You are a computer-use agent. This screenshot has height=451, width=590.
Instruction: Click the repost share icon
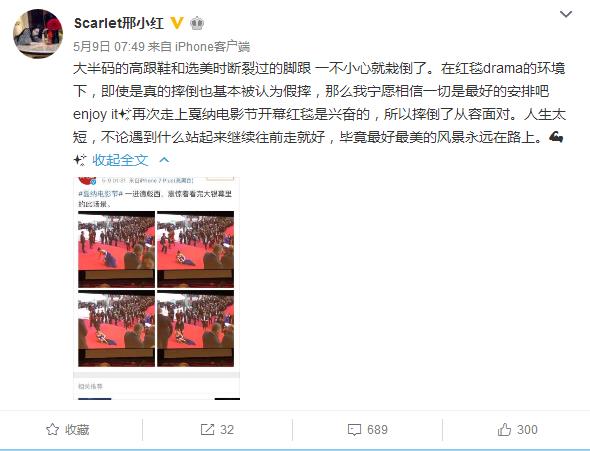(207, 430)
